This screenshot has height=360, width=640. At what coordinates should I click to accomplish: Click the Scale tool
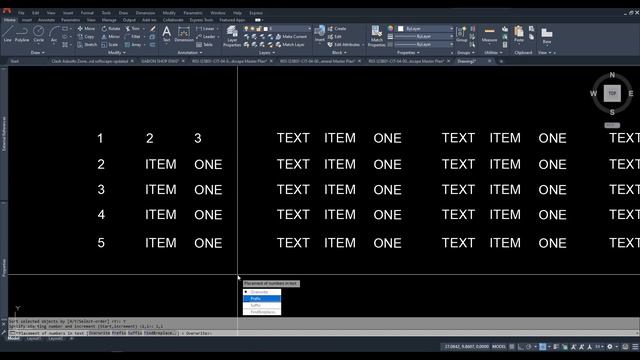pyautogui.click(x=110, y=44)
